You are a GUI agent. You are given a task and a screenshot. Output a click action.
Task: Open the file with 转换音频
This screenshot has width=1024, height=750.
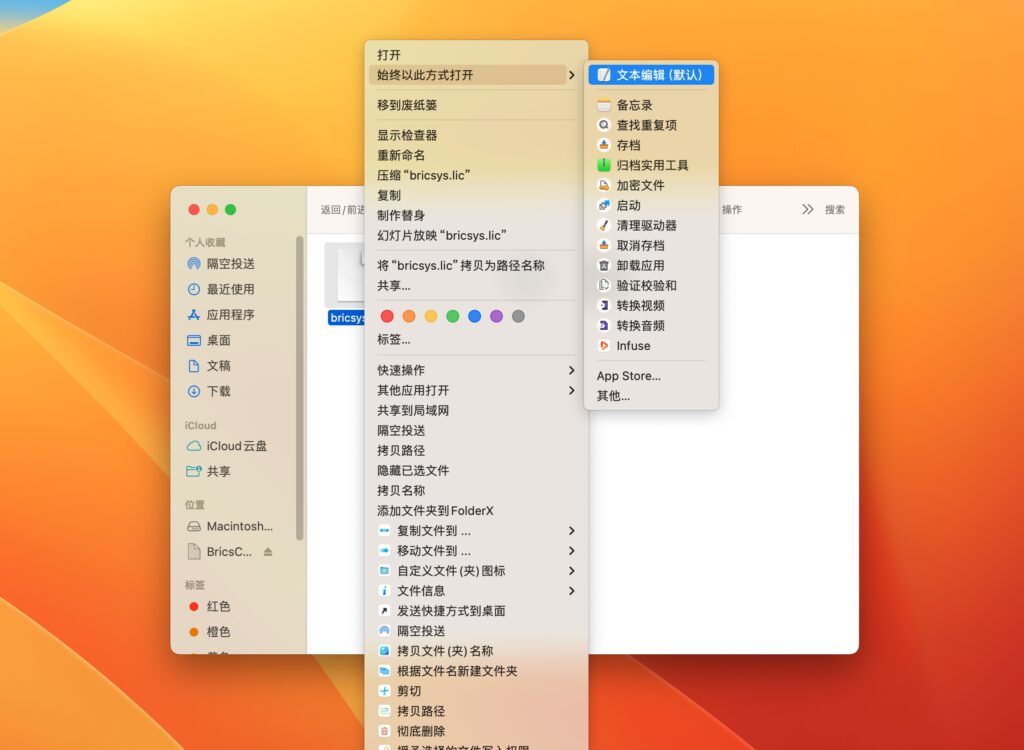[x=638, y=326]
